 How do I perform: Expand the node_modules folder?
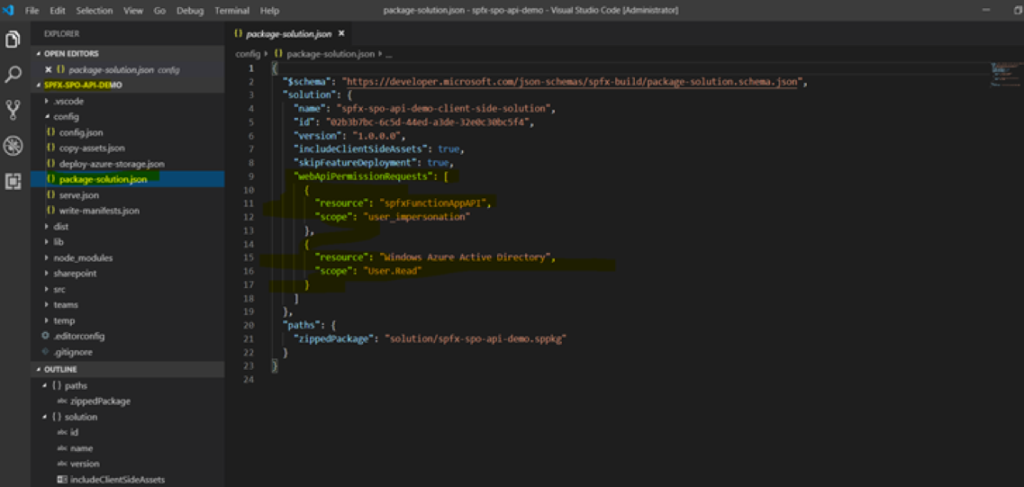pos(81,258)
